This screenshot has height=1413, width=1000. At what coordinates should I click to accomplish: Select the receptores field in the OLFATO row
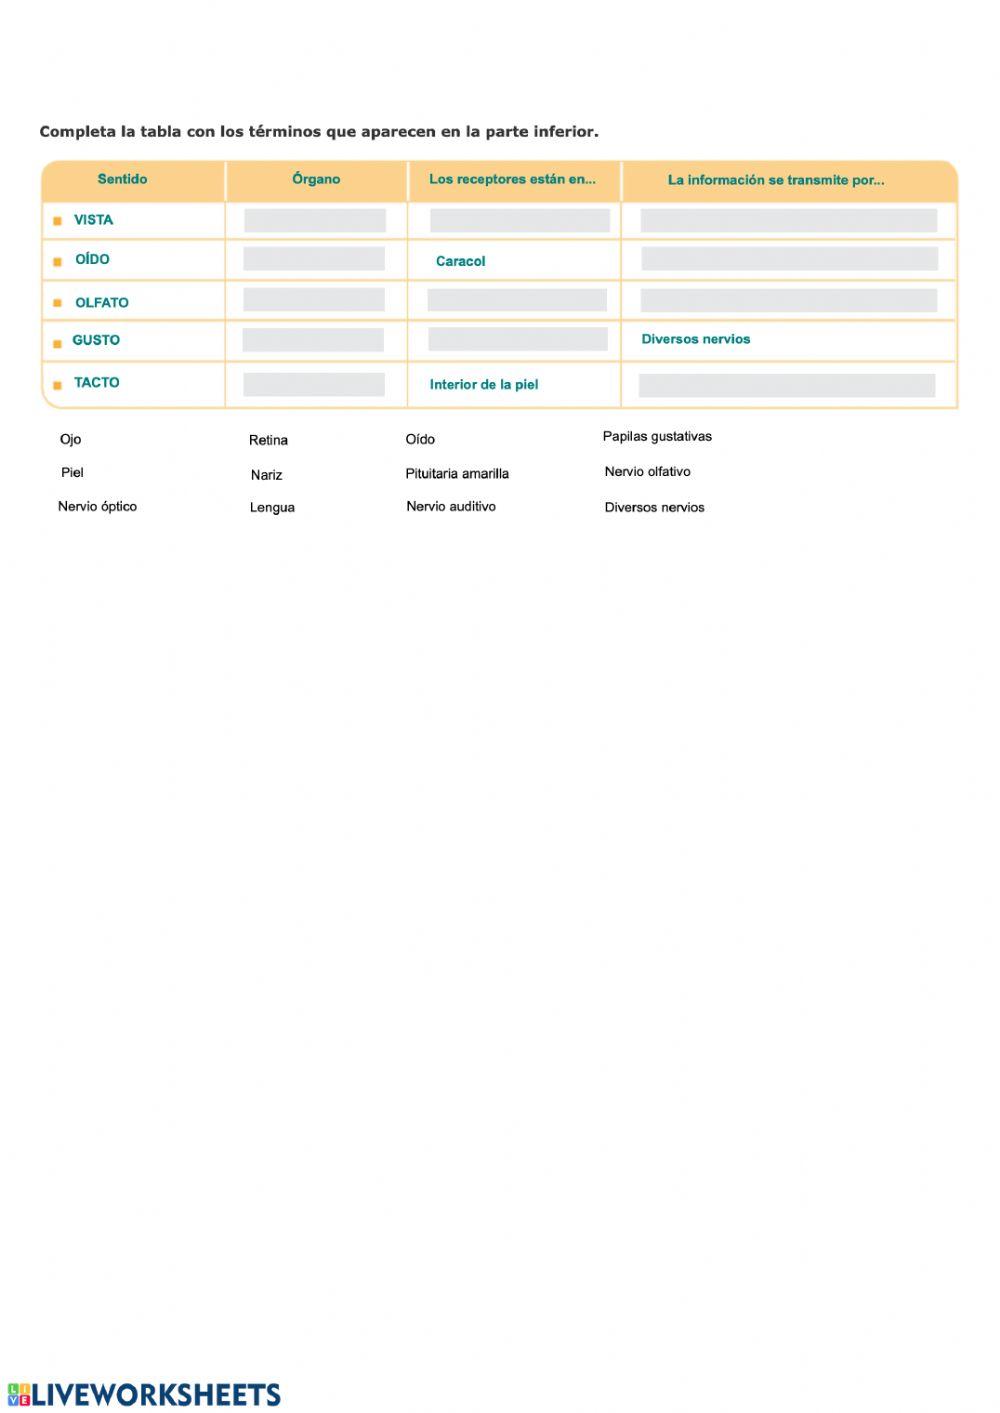pos(517,300)
